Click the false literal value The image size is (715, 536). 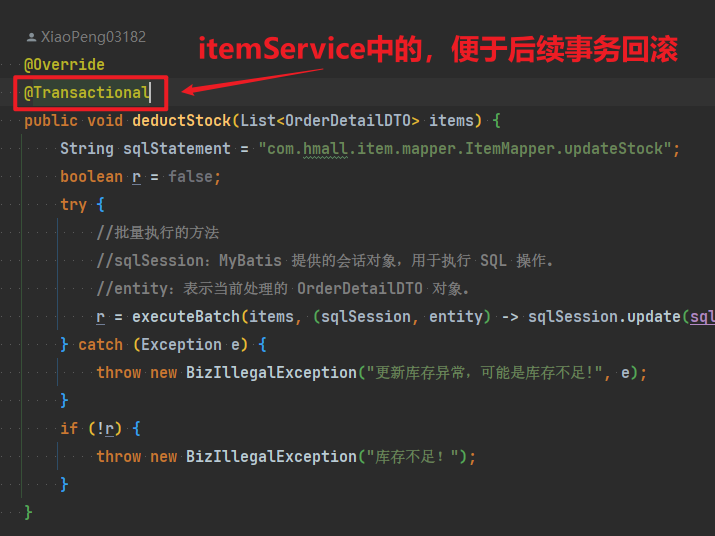192,177
